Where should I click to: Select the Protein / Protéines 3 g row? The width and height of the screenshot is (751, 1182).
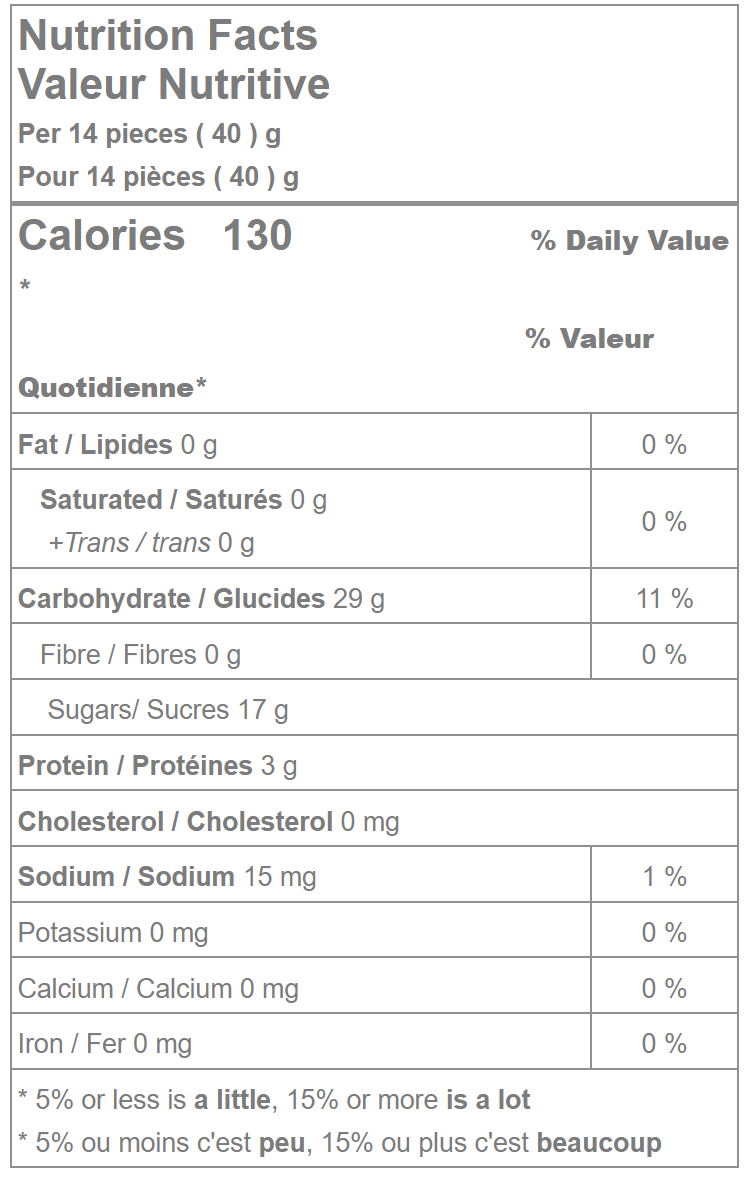(x=158, y=766)
